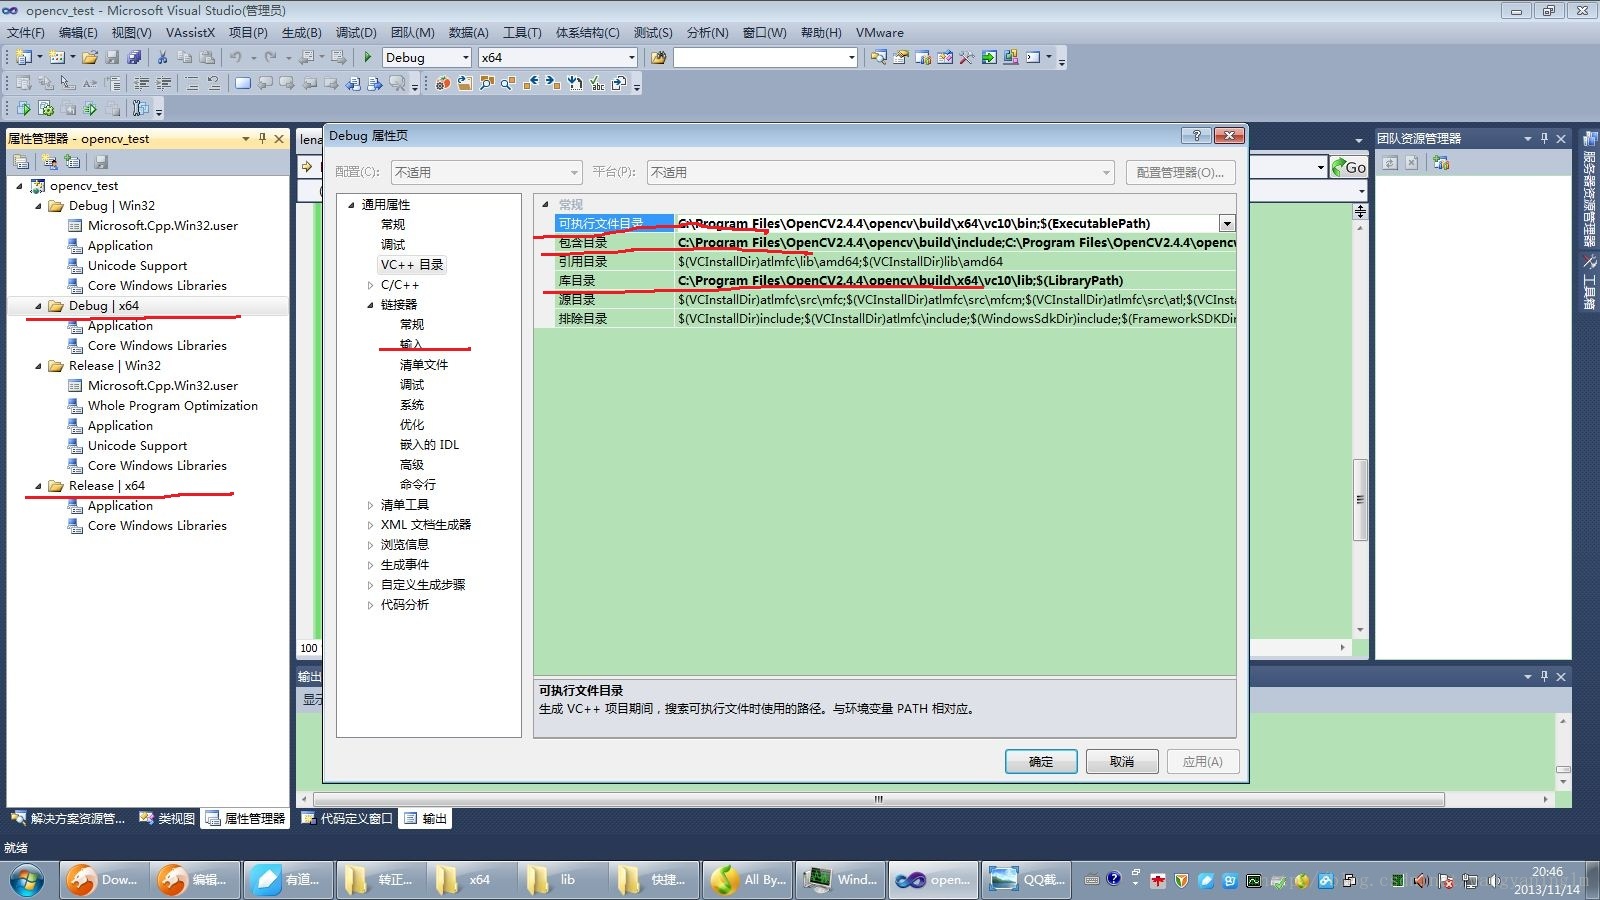The height and width of the screenshot is (900, 1600).
Task: Collapse the Debug | x64 tree node
Action: pos(39,306)
